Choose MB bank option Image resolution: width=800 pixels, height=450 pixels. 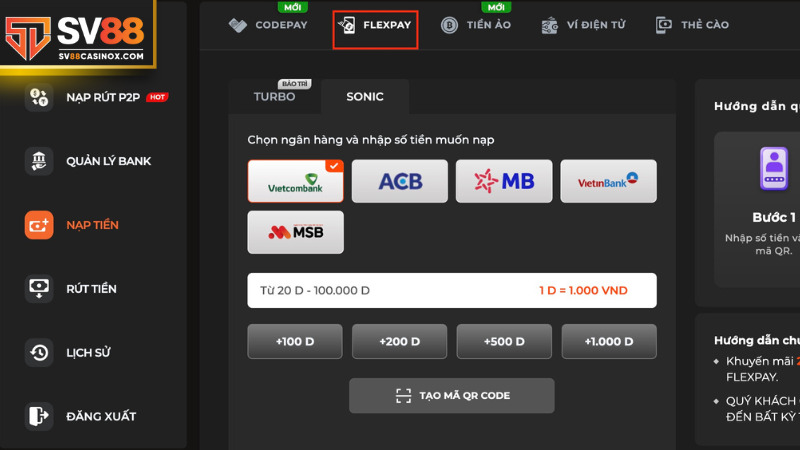coord(504,181)
